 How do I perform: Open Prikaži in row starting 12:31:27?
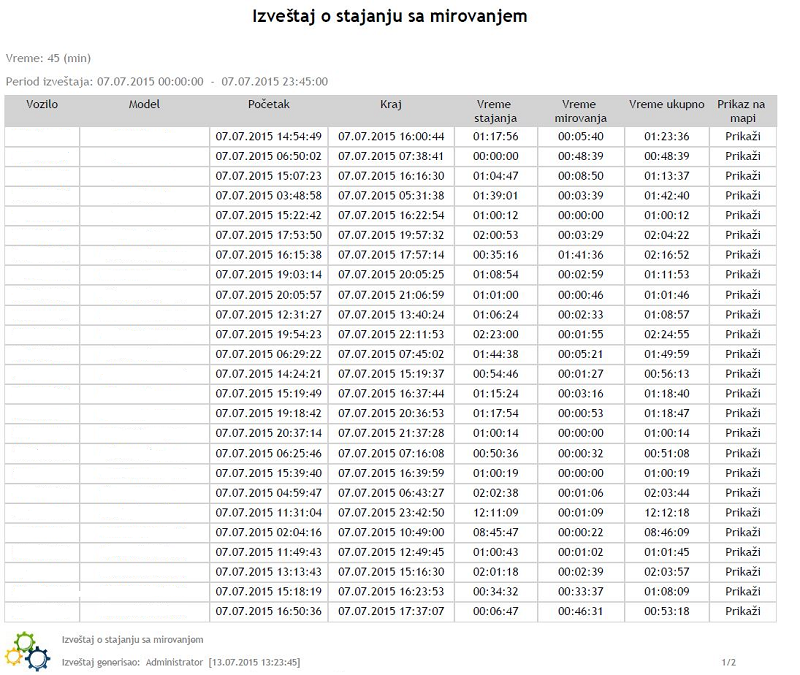(742, 315)
